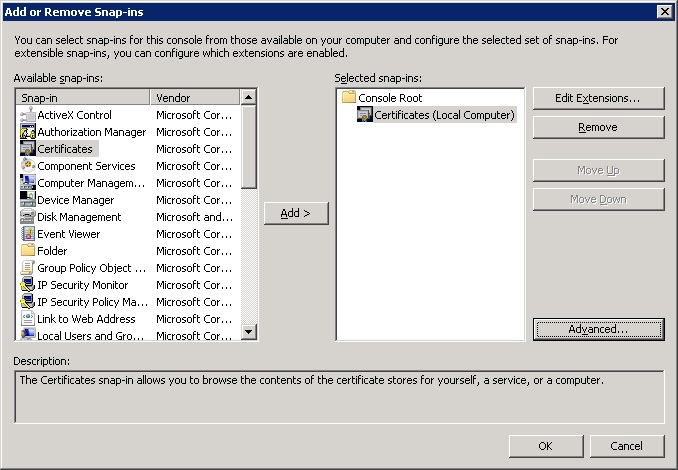Sort list by Snap-in column header
Viewport: 678px width, 470px height.
[x=84, y=98]
